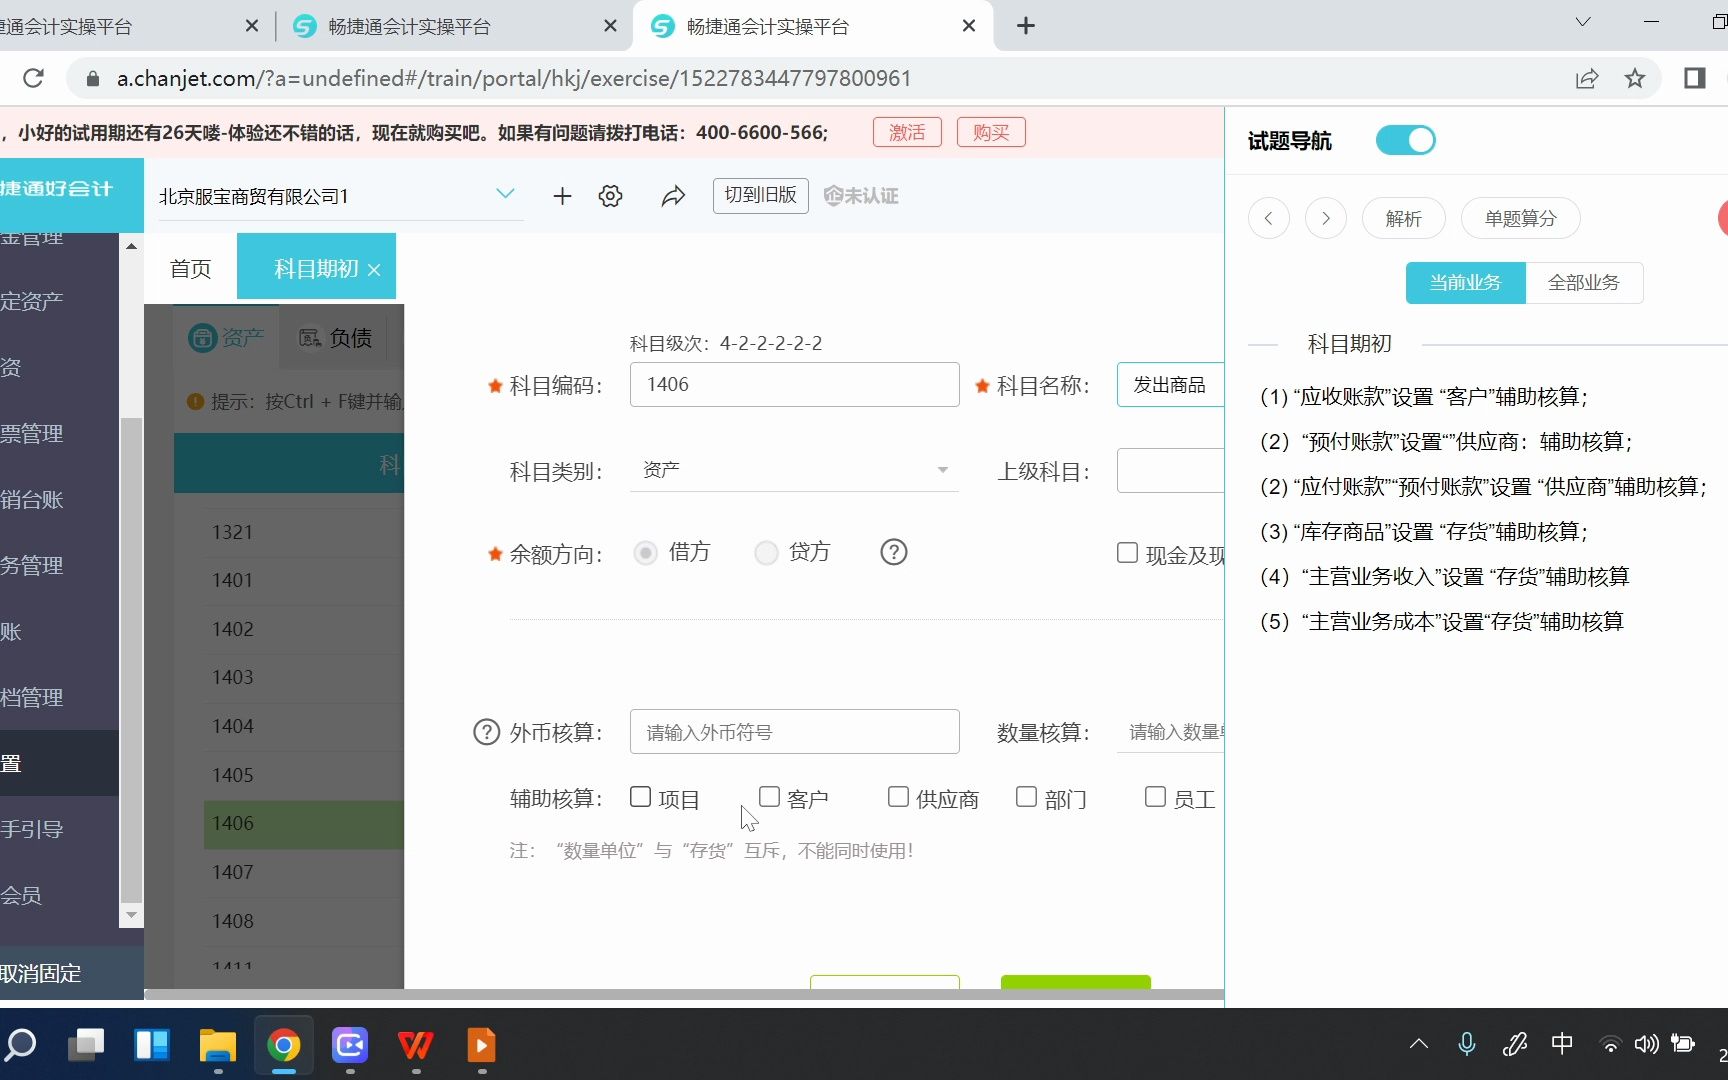1728x1080 pixels.
Task: Click the share/forward arrow icon
Action: point(673,196)
